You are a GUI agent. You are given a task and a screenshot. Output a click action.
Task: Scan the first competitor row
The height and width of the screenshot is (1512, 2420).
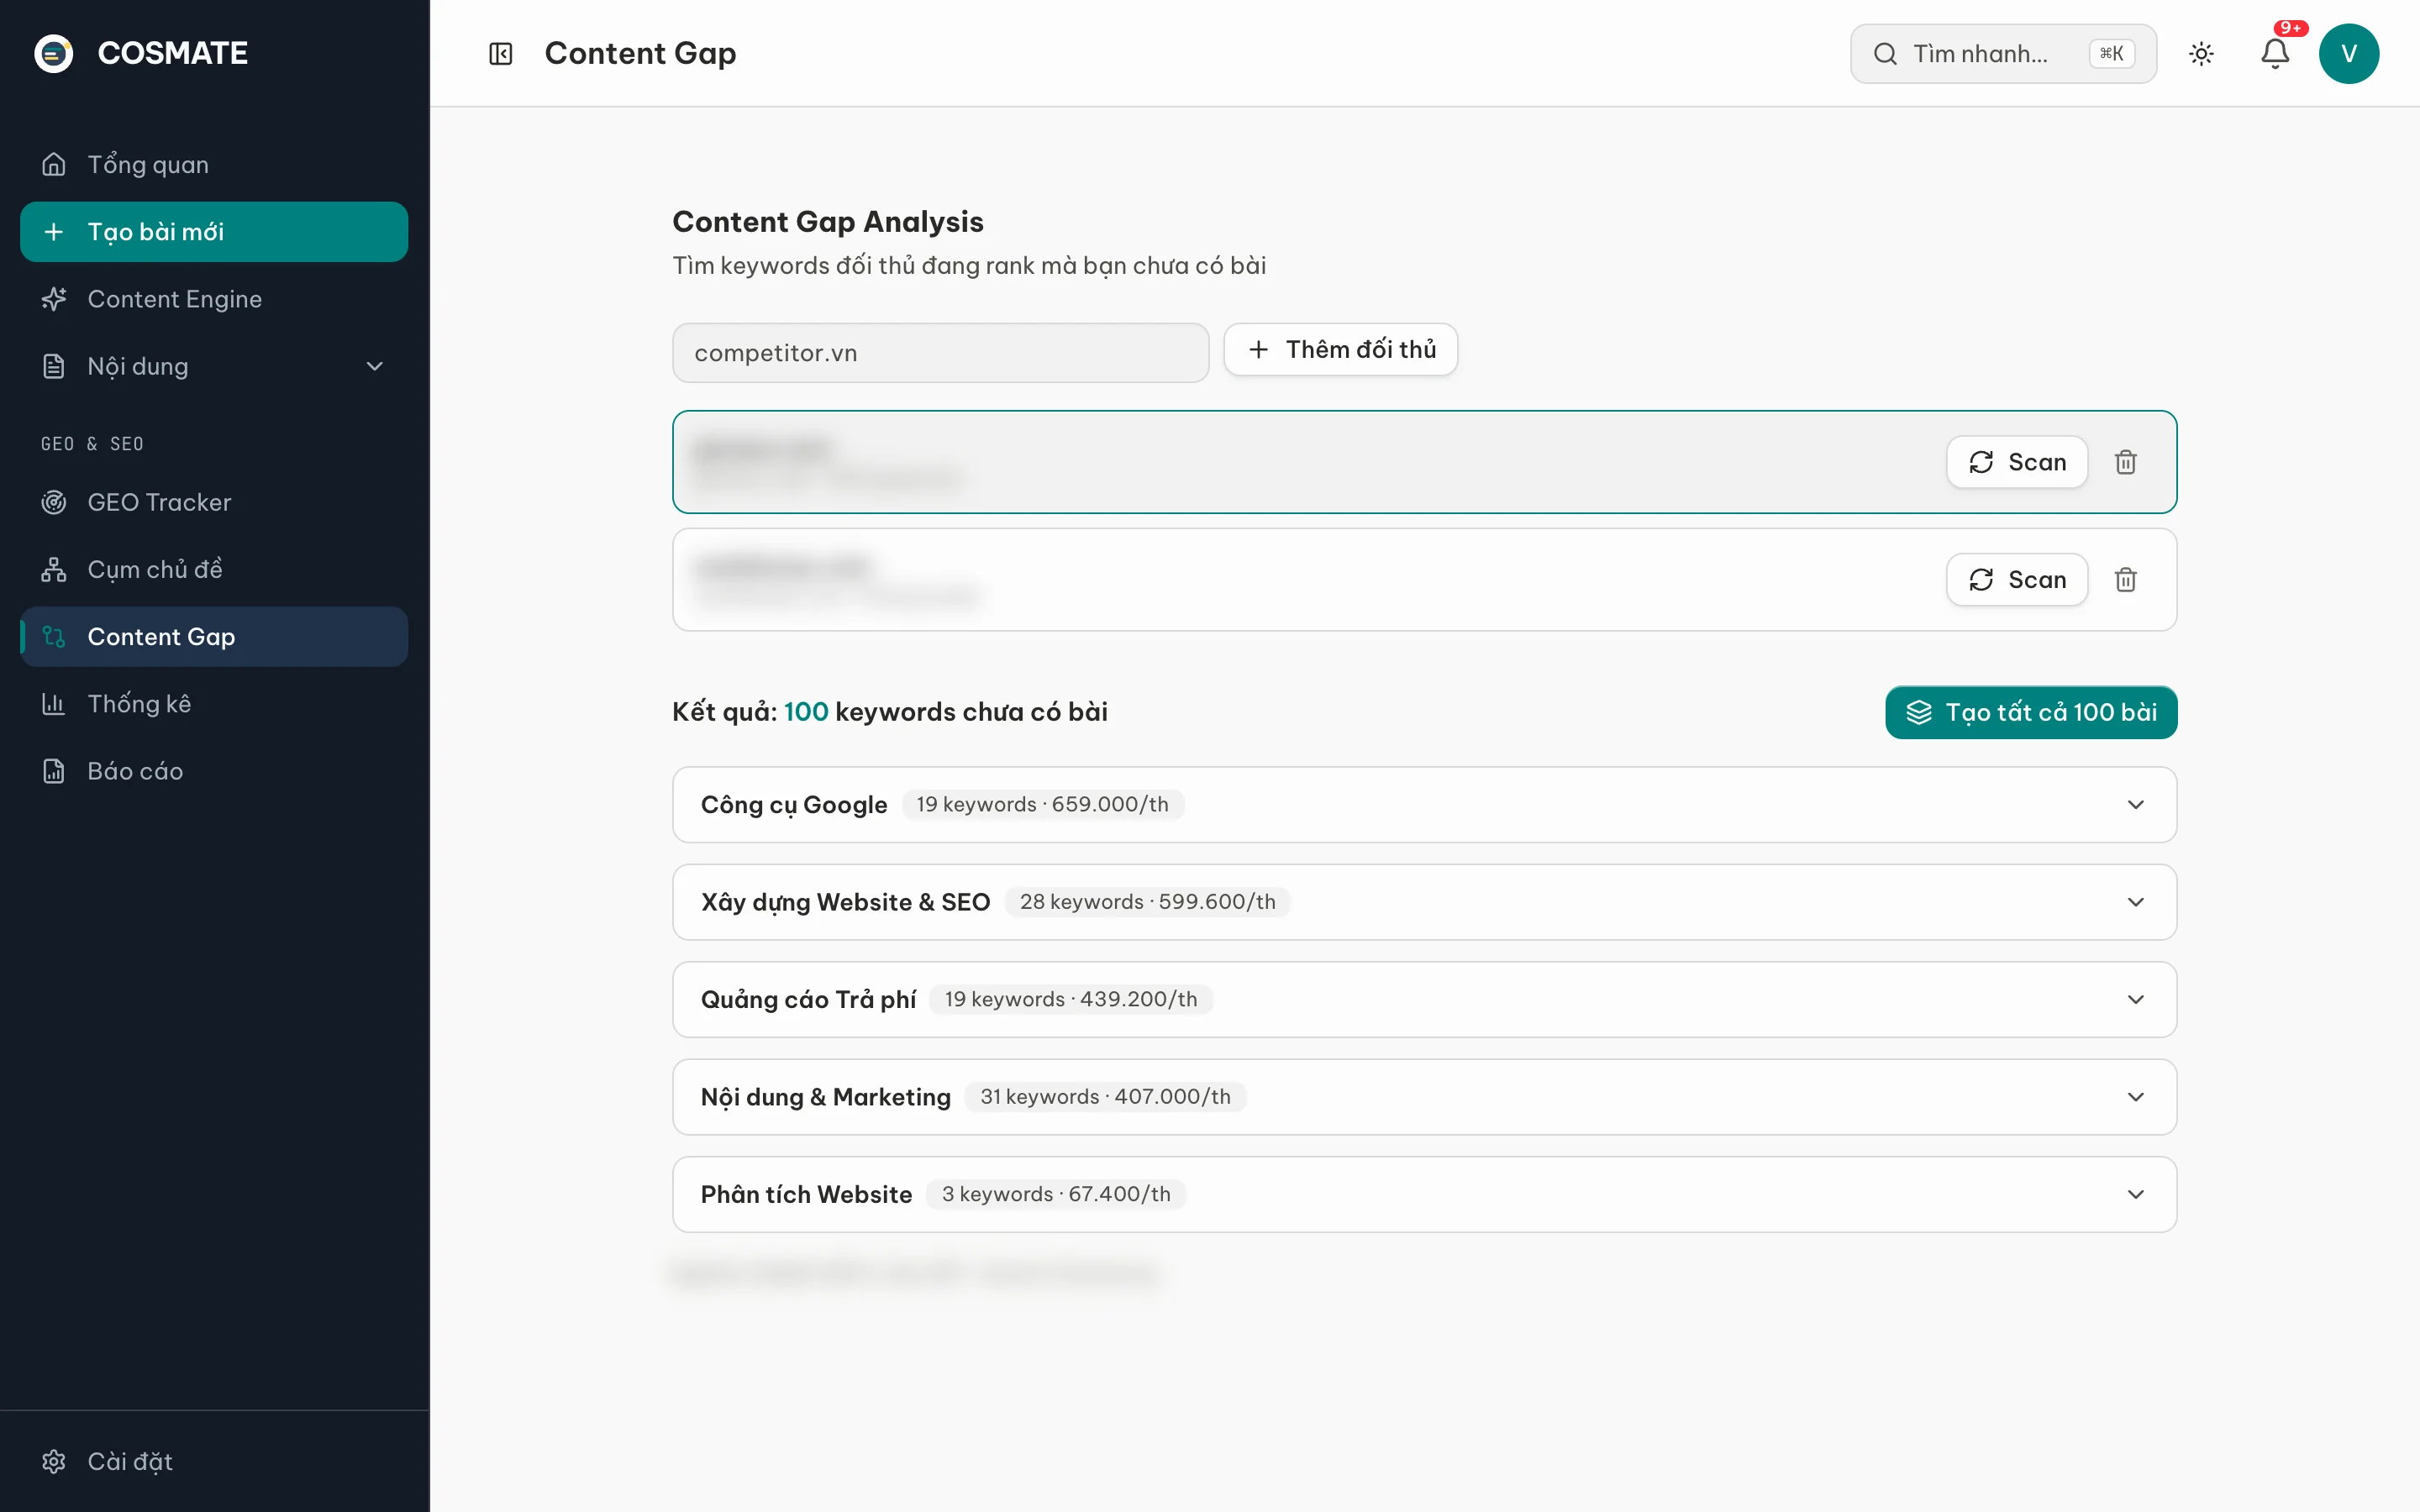tap(2016, 462)
